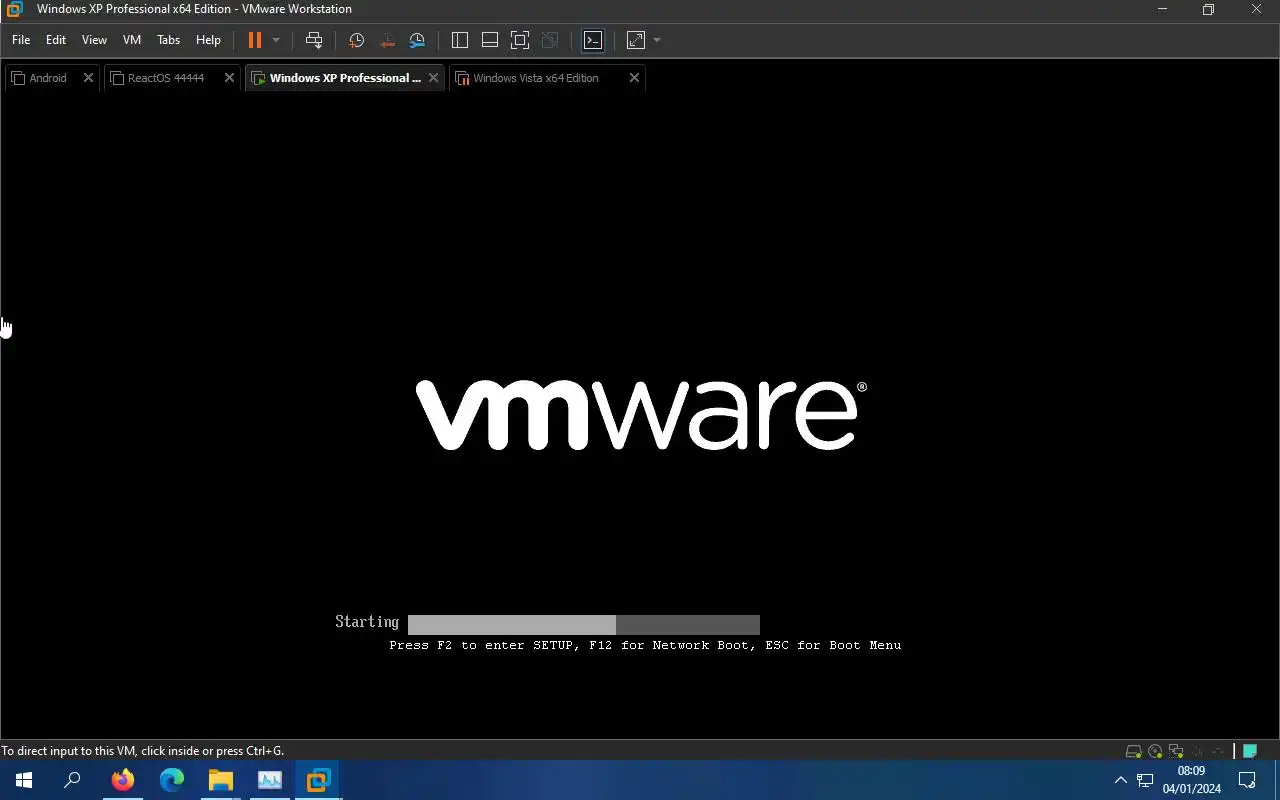Screen dimensions: 1280x800
Task: Toggle the library sidebar panel
Action: click(x=460, y=40)
